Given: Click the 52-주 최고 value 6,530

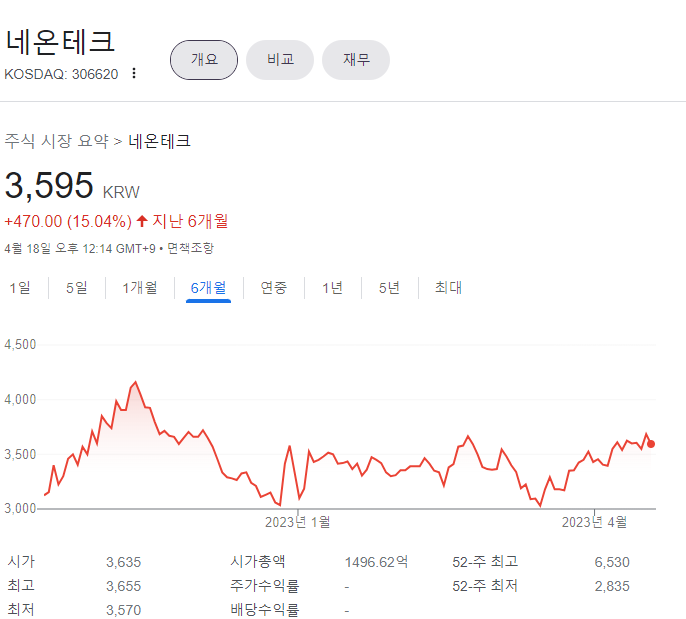Looking at the screenshot, I should 612,562.
